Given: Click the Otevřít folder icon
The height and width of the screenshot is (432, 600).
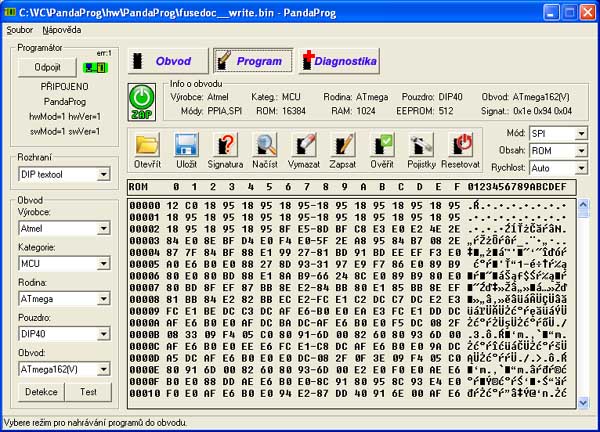Looking at the screenshot, I should (x=147, y=146).
